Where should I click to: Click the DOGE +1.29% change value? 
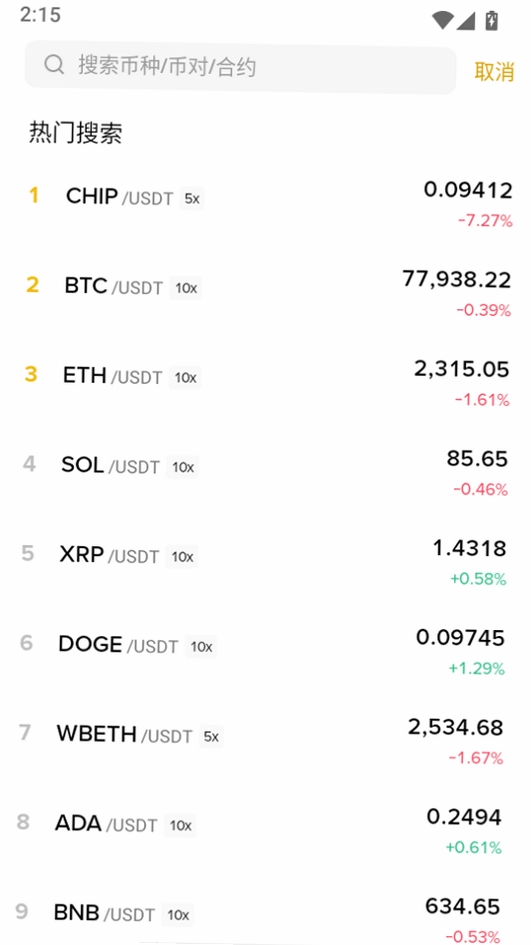tap(476, 668)
